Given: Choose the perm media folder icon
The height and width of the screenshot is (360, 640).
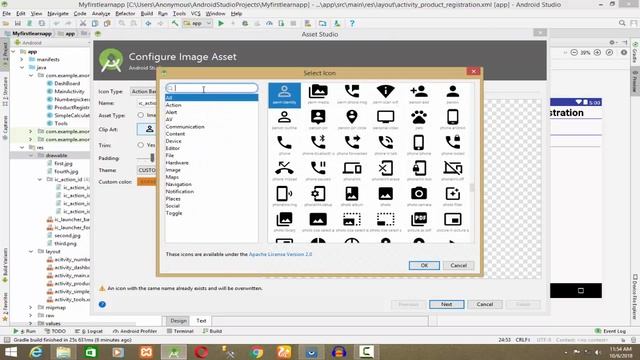Looking at the screenshot, I should click(x=318, y=92).
